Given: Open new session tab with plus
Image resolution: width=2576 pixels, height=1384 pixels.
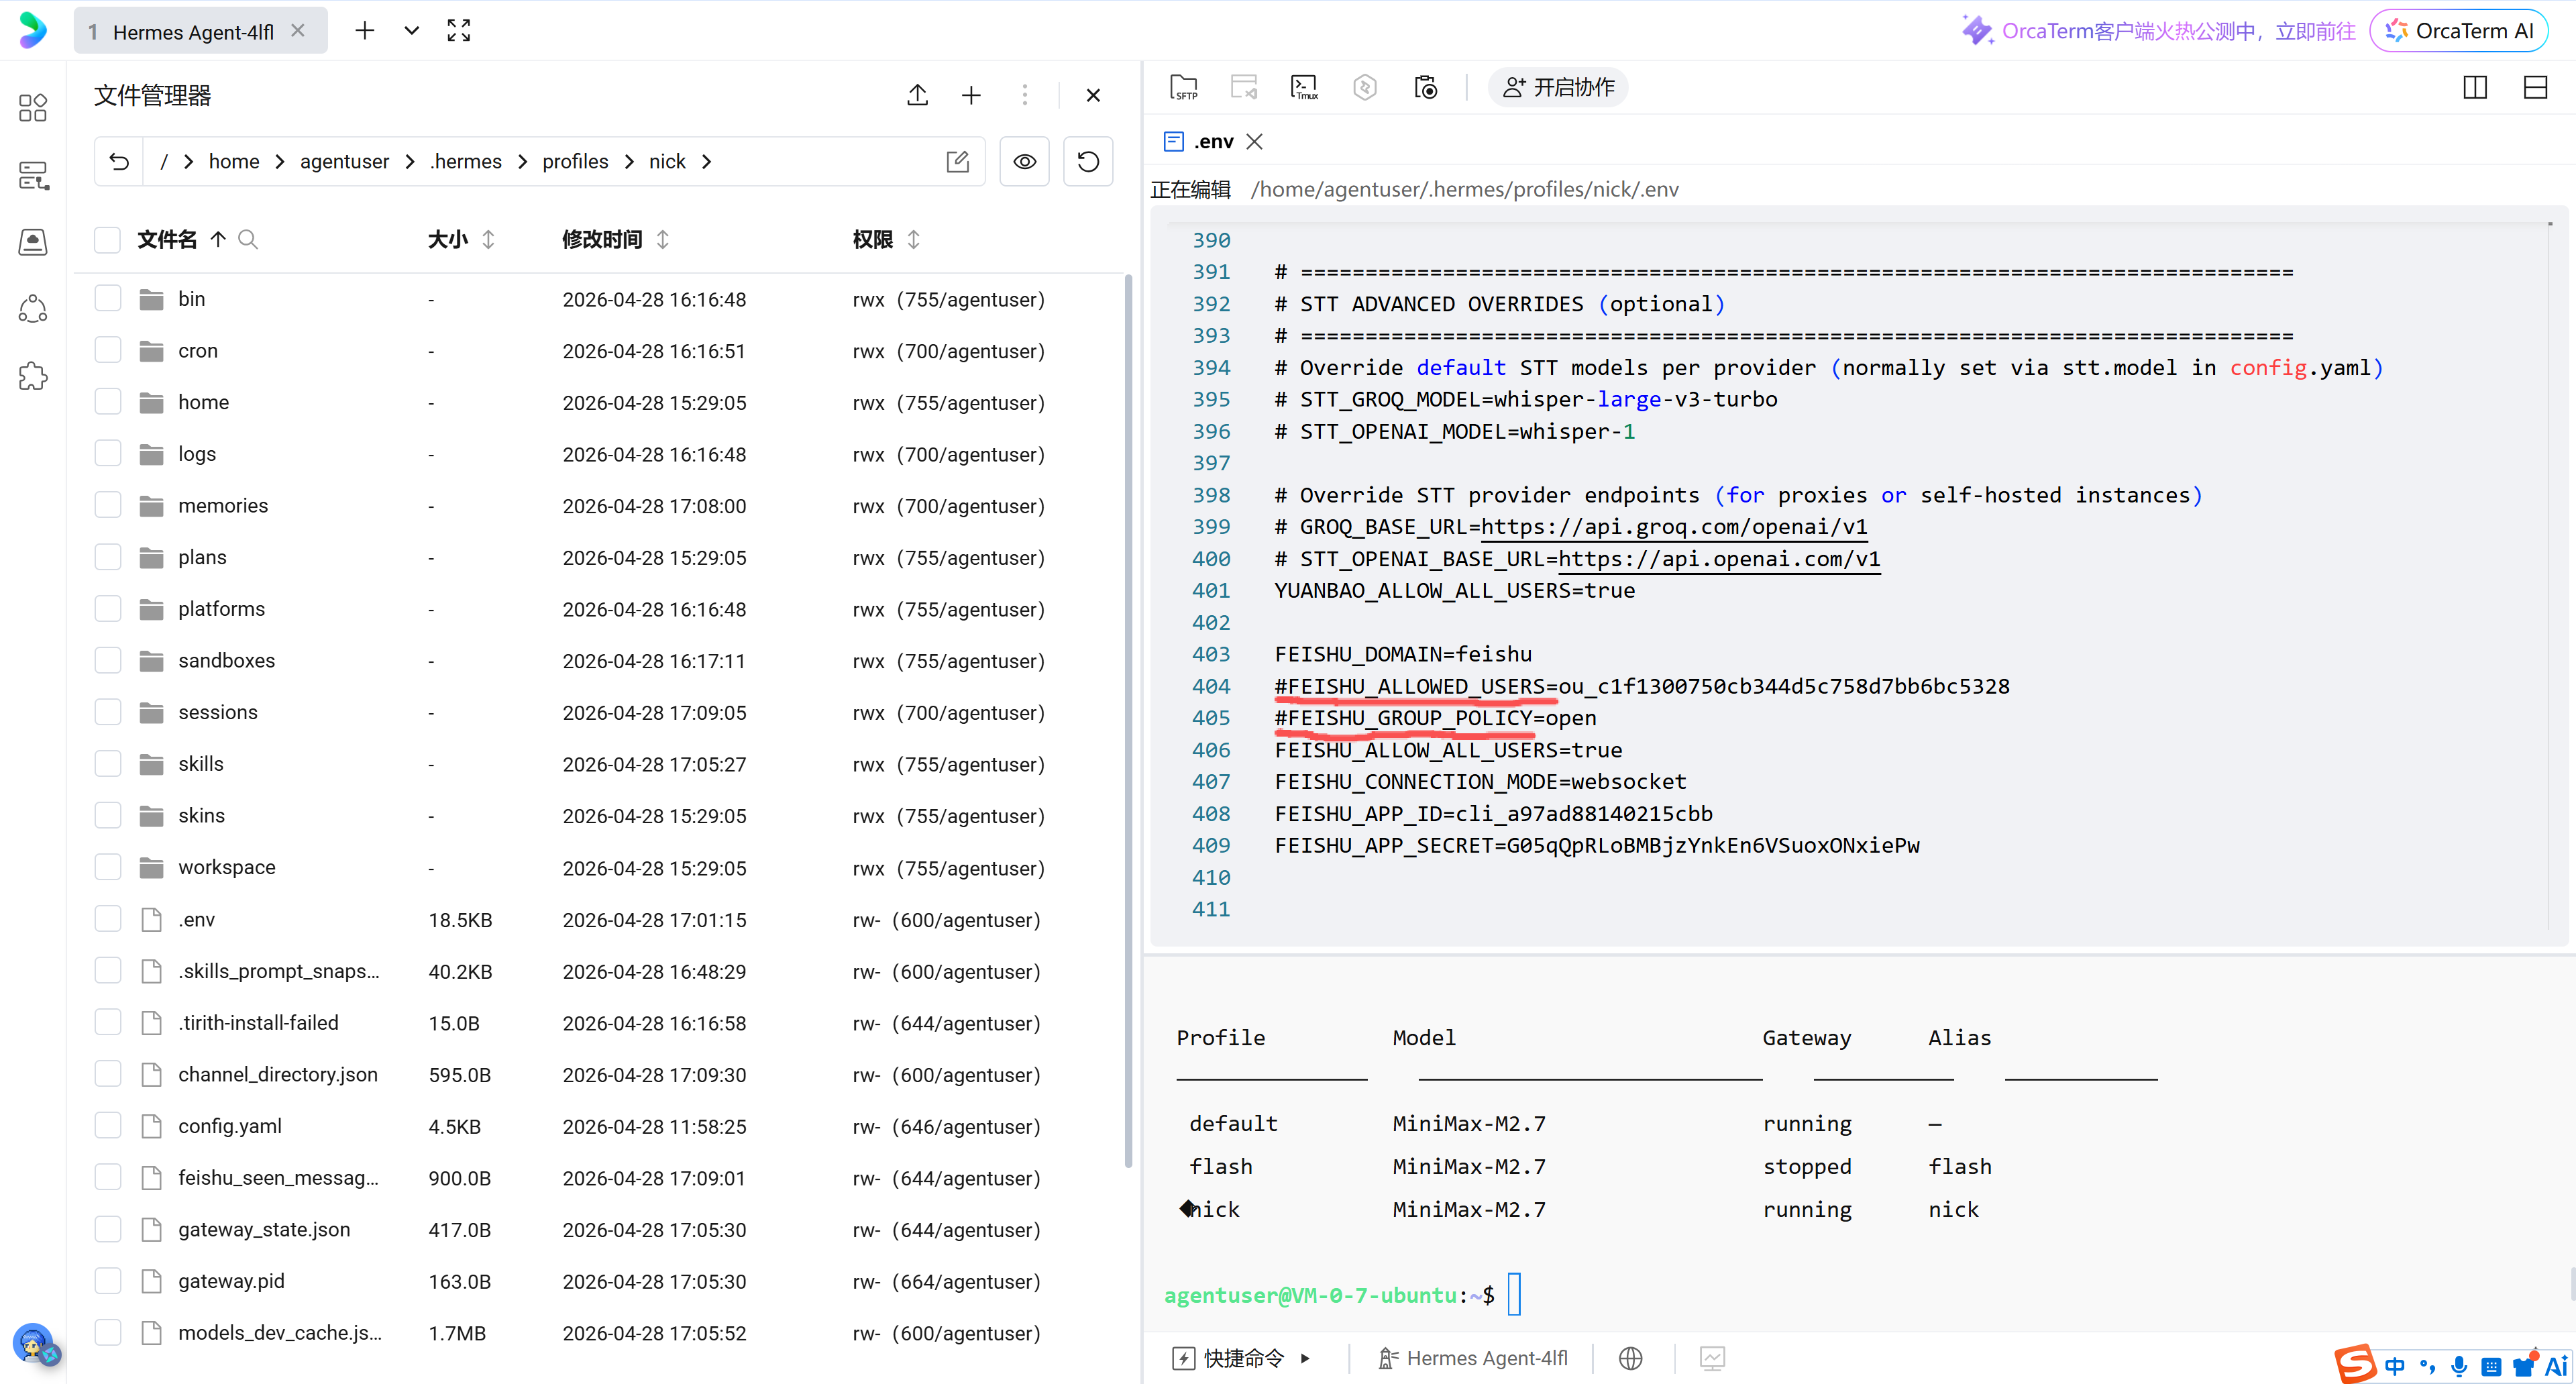Looking at the screenshot, I should click(365, 31).
